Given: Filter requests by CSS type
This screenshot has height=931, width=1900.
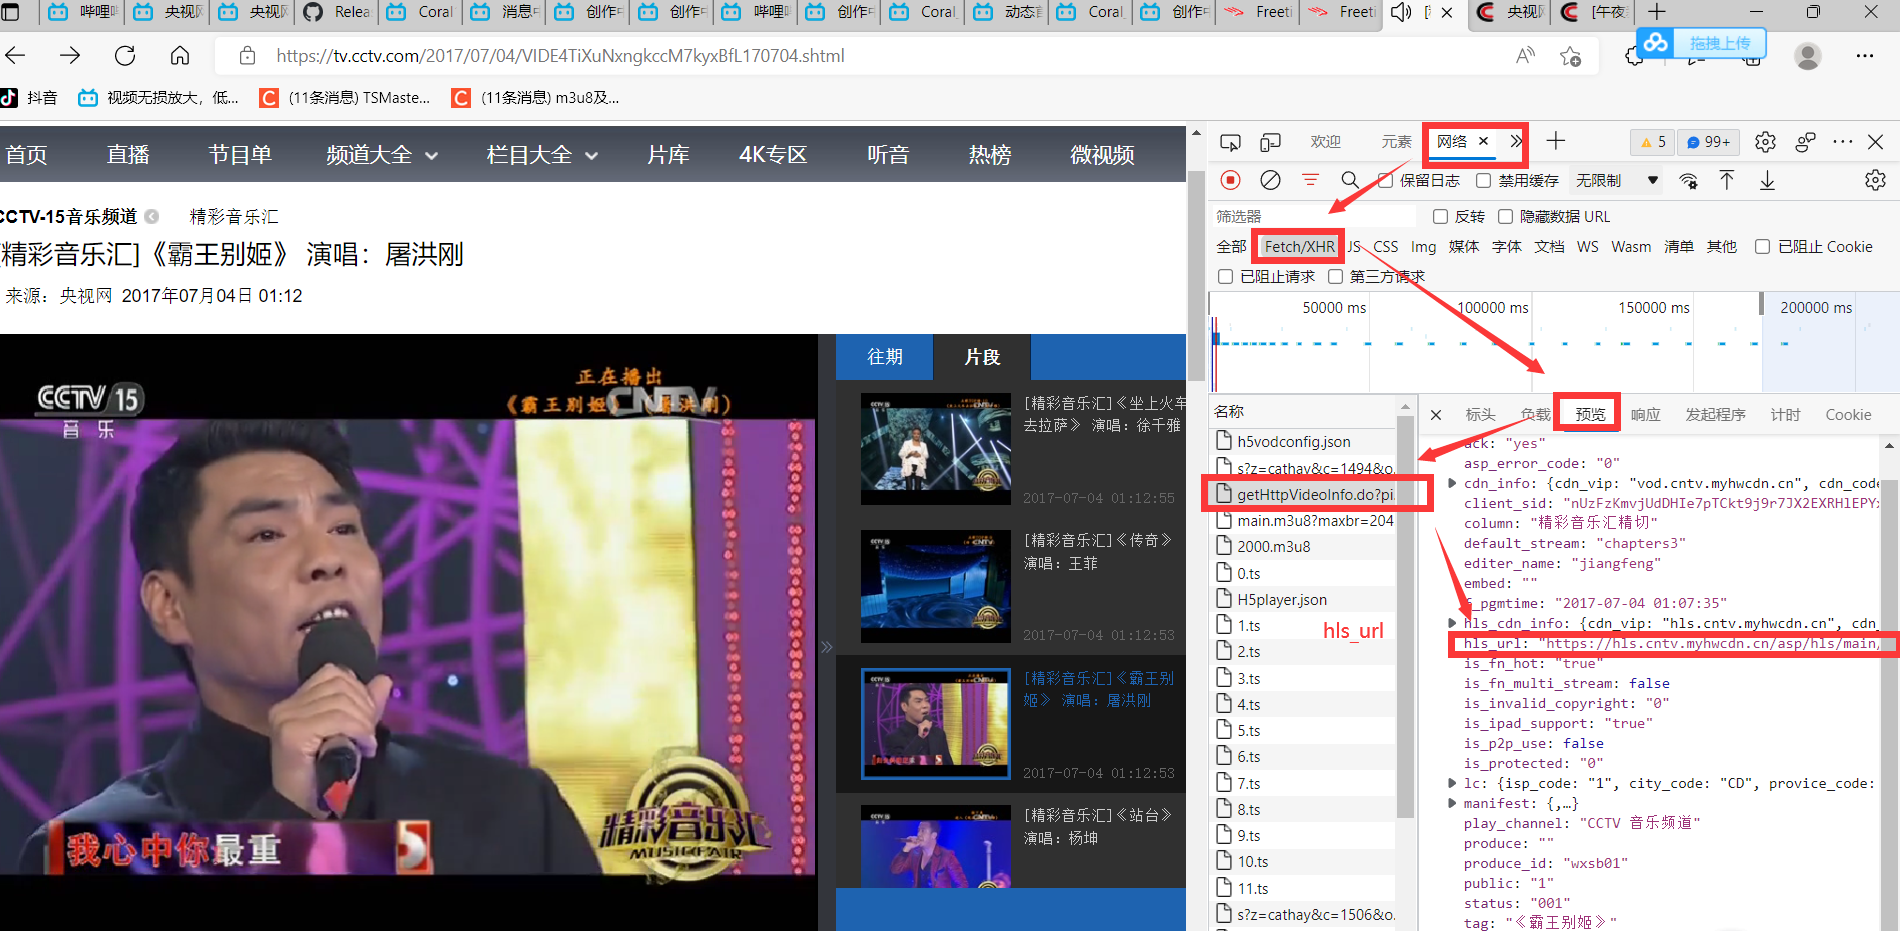Looking at the screenshot, I should coord(1386,247).
